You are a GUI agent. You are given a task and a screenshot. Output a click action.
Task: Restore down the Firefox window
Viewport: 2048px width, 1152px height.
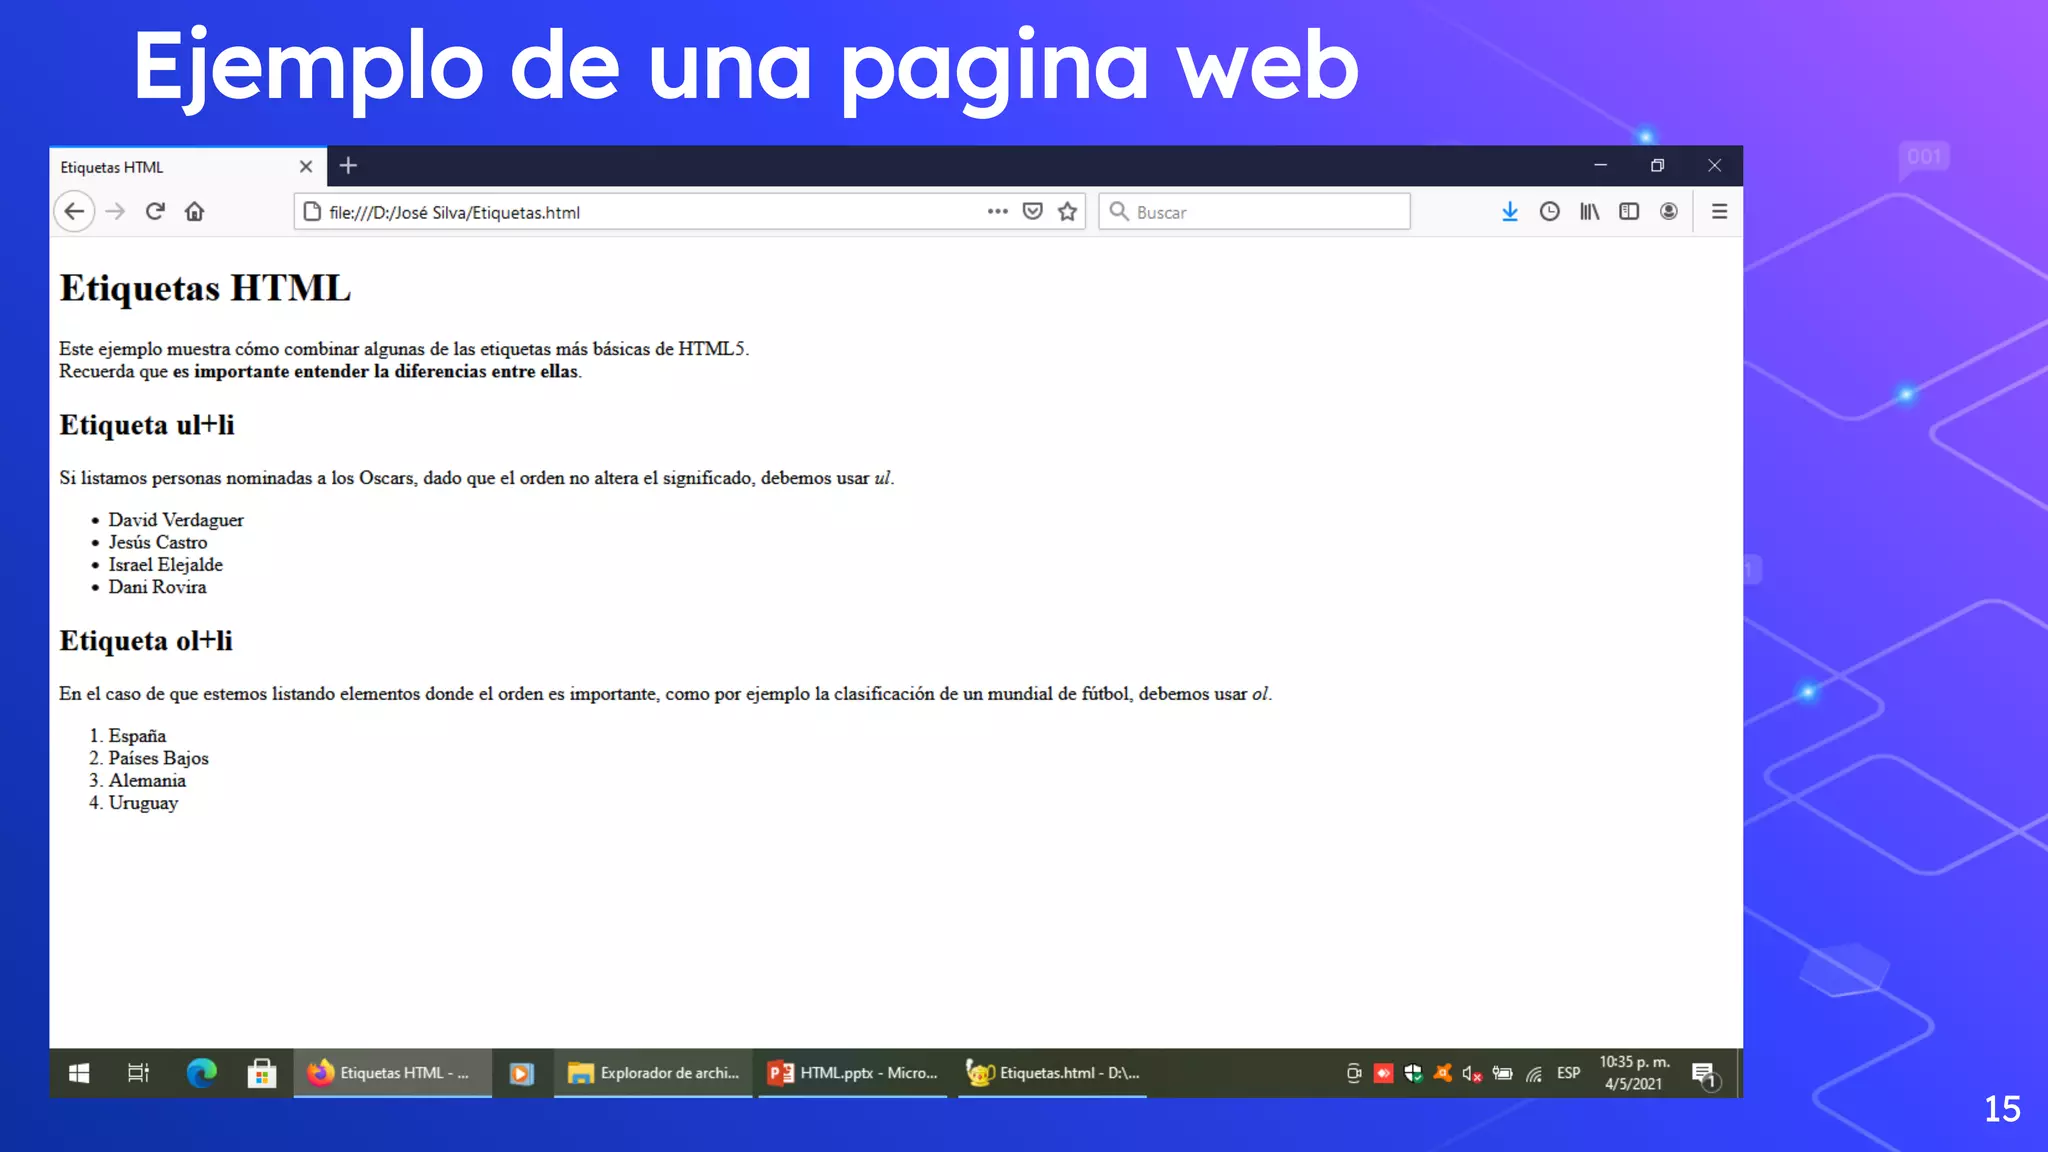click(x=1657, y=166)
